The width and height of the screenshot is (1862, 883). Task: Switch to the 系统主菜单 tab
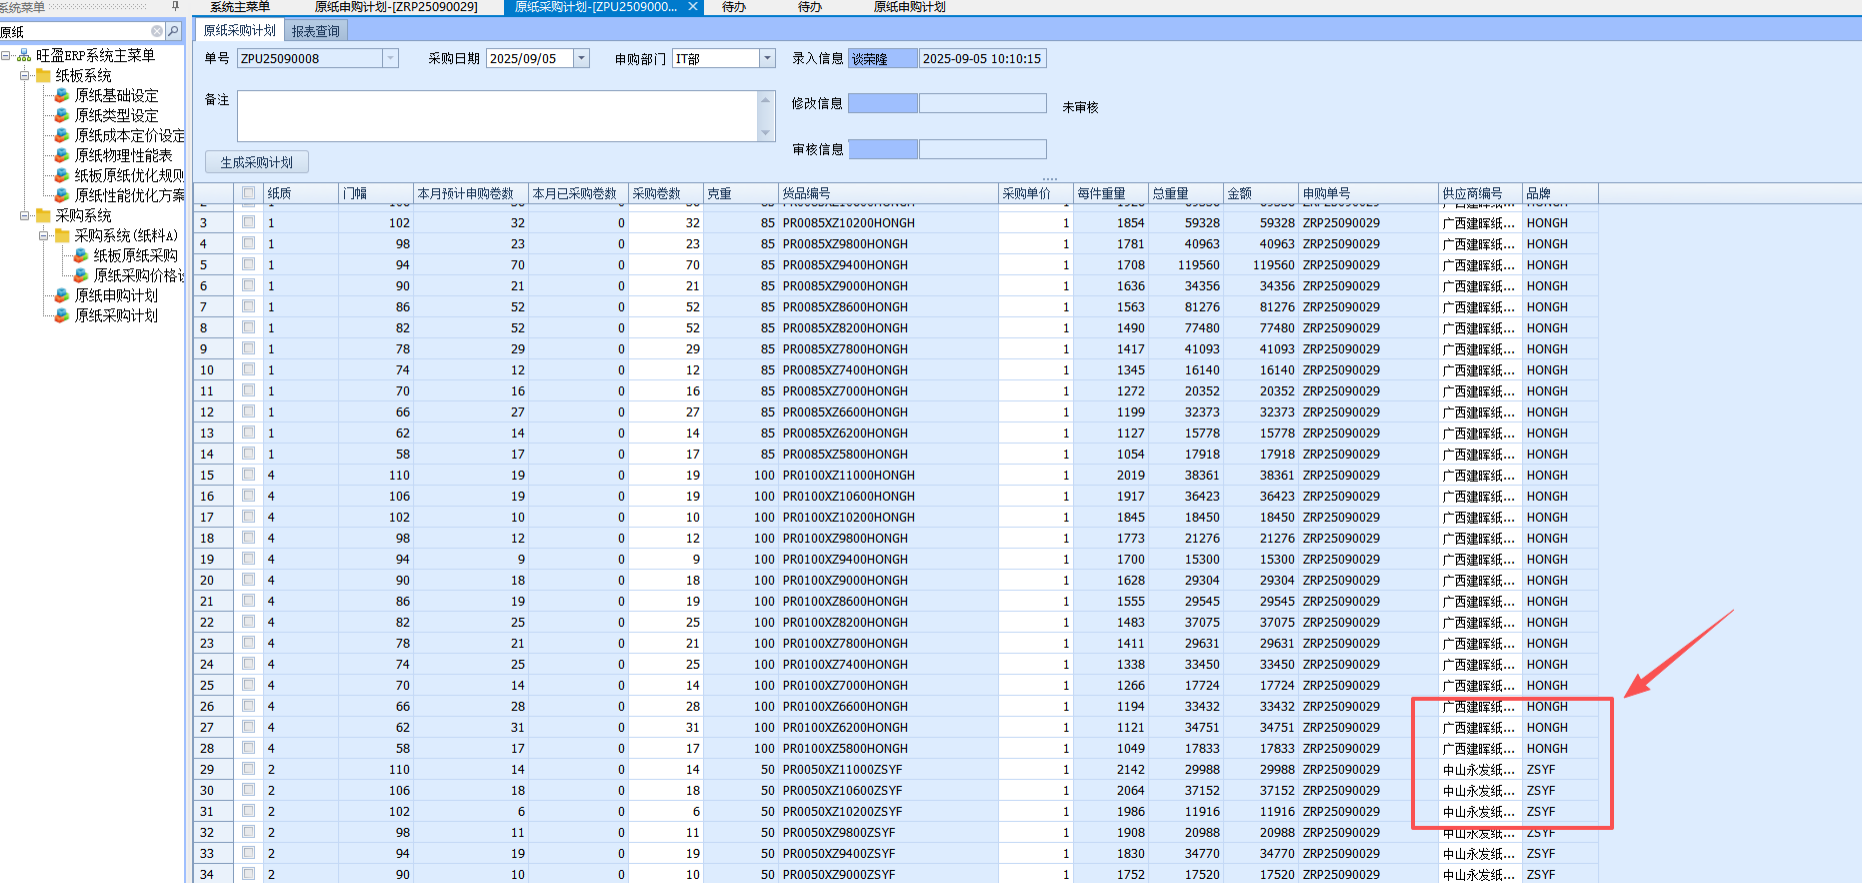click(240, 7)
